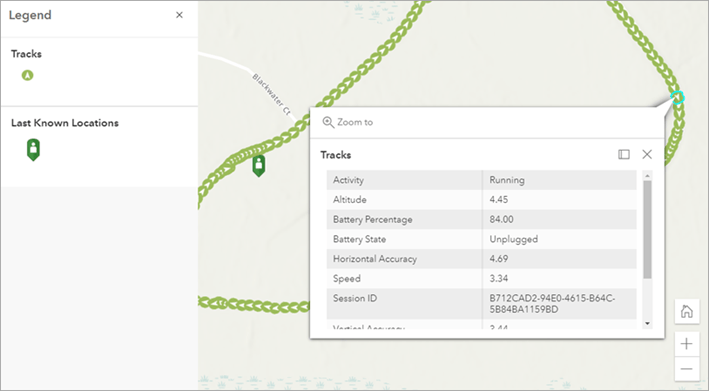Select the Running activity value
Image resolution: width=709 pixels, height=391 pixels.
[x=507, y=180]
